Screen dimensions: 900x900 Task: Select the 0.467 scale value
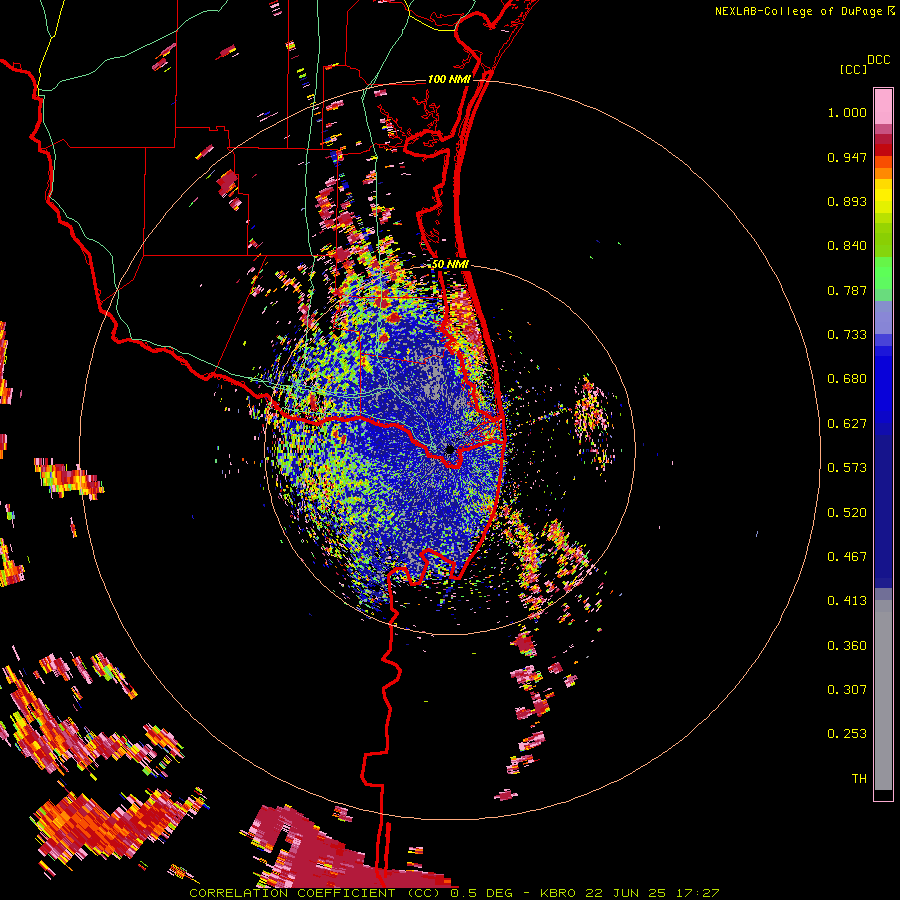coord(847,557)
